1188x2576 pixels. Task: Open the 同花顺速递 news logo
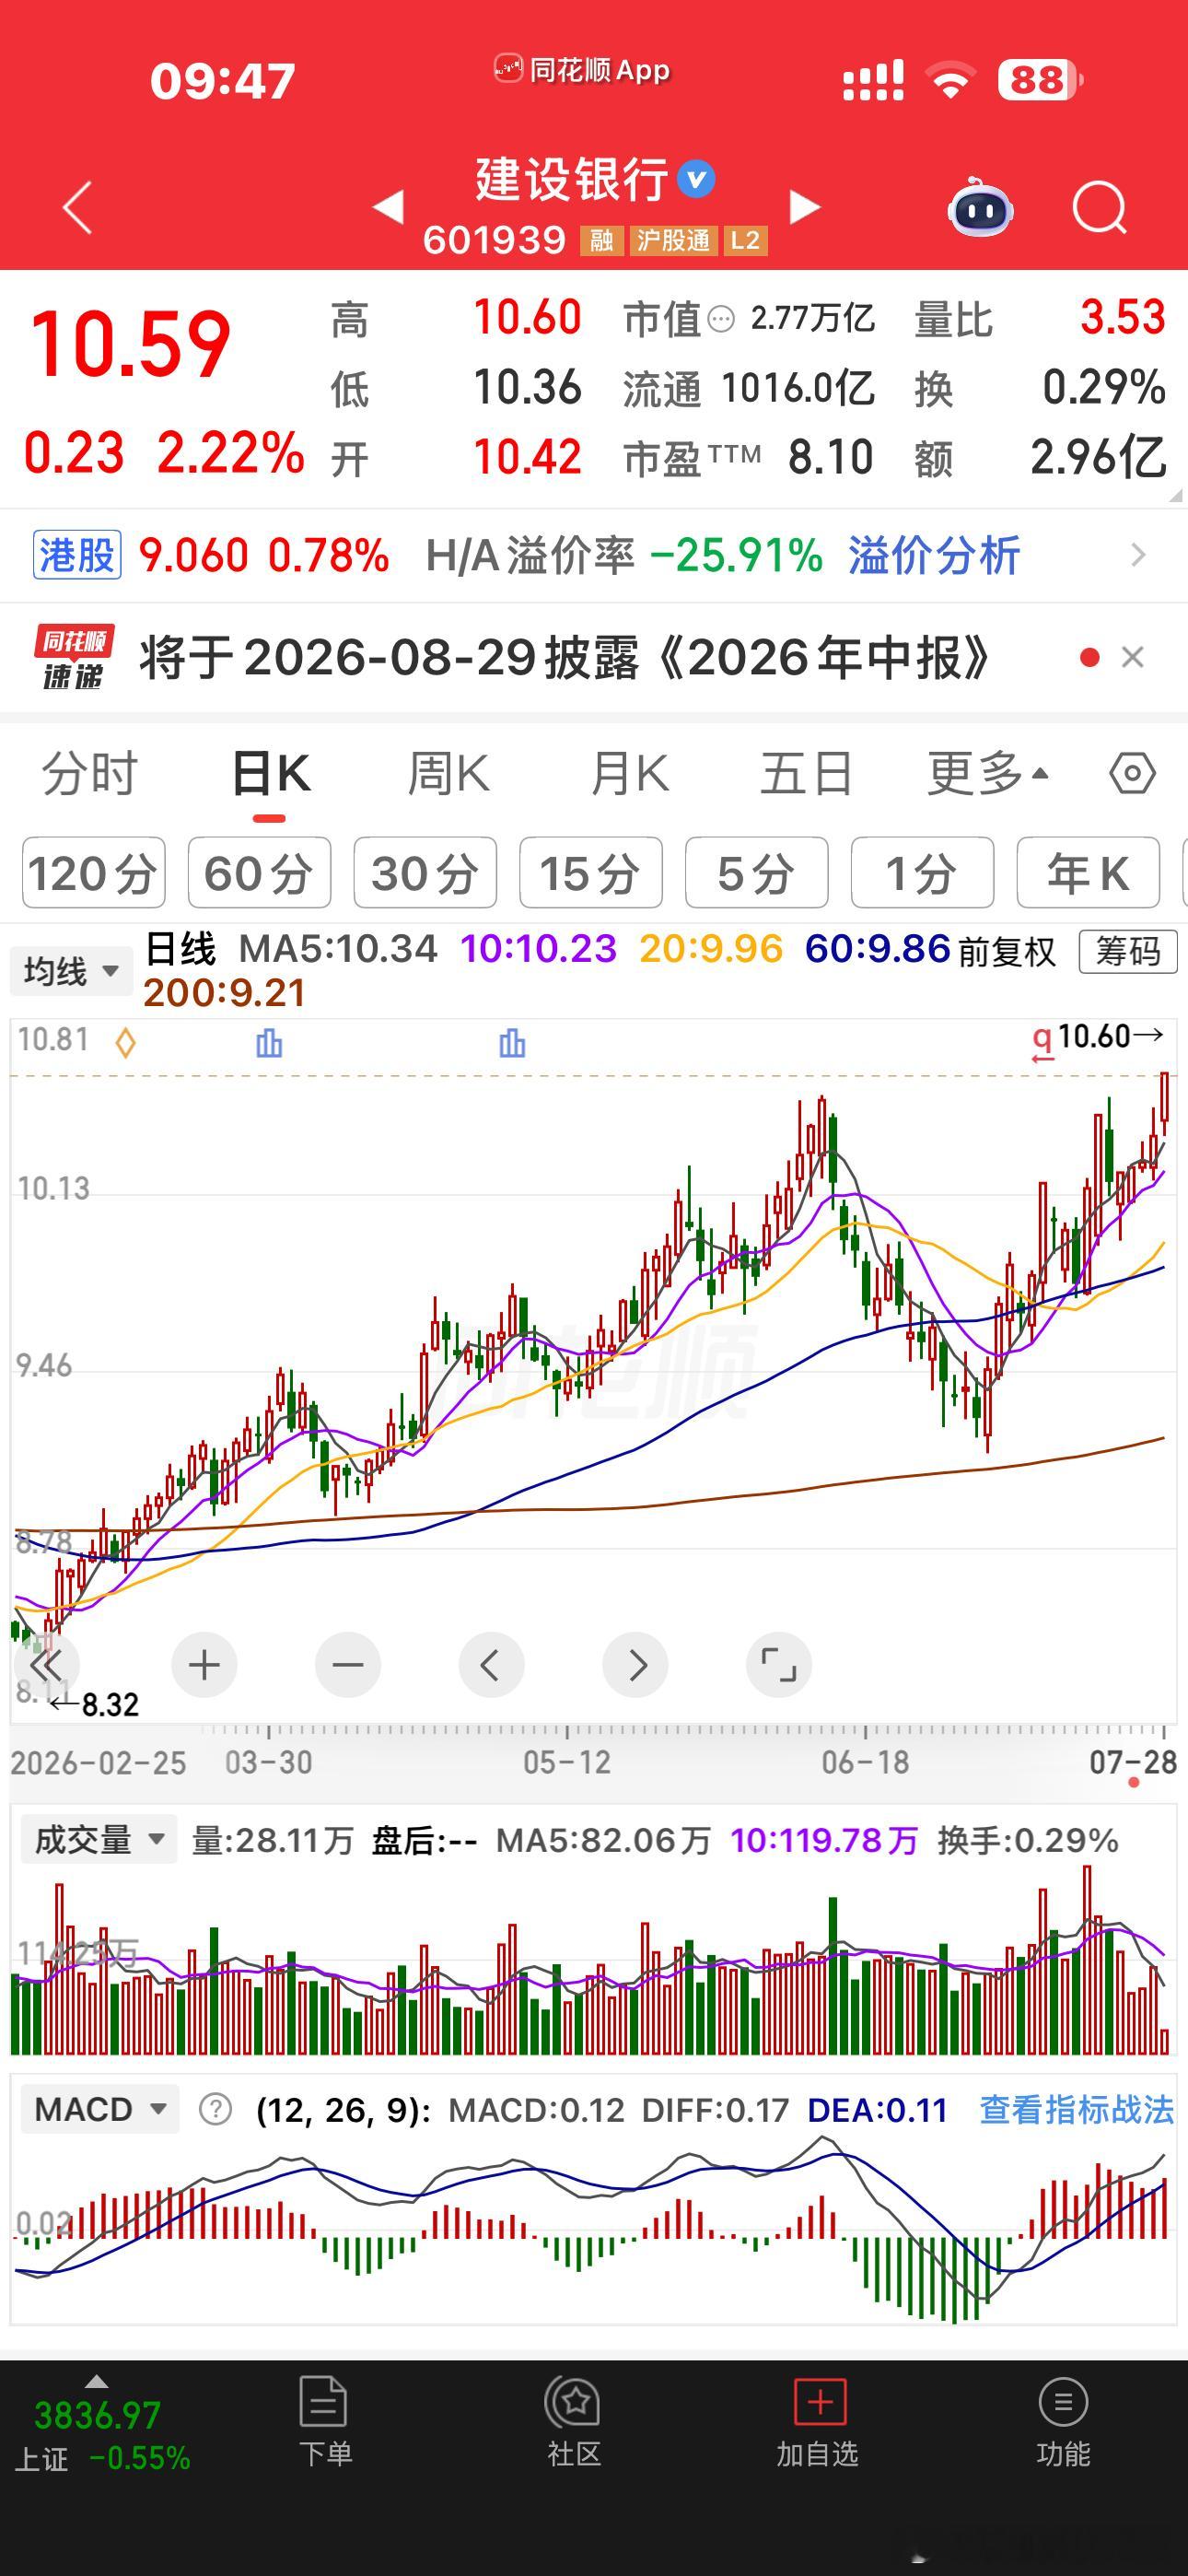tap(74, 657)
